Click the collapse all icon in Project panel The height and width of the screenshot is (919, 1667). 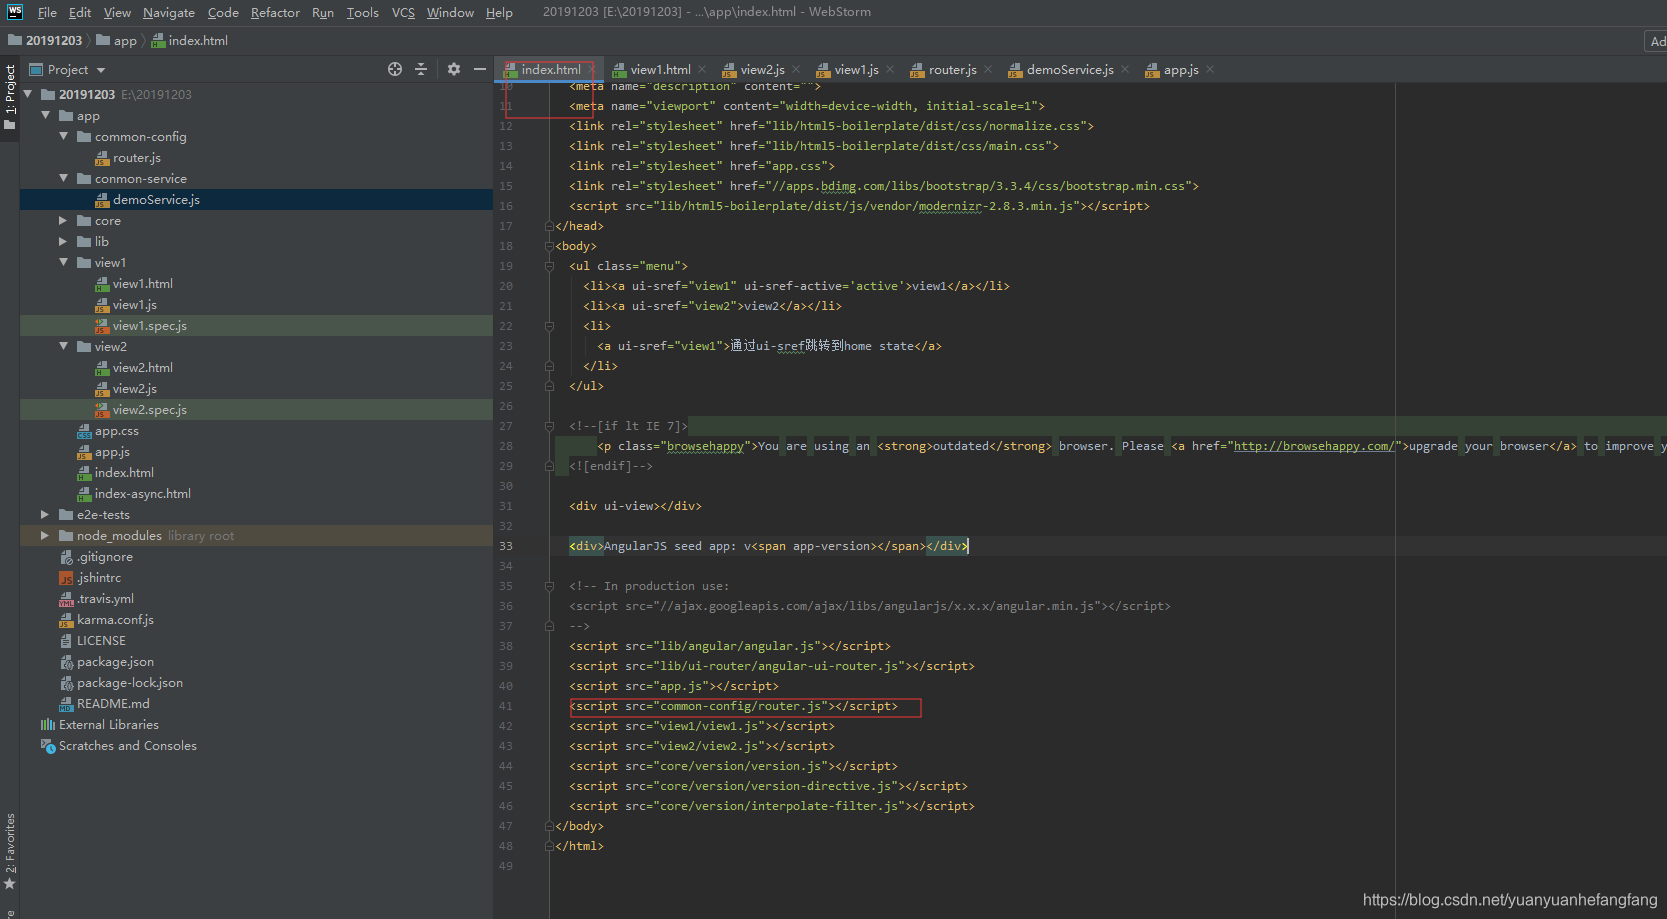pyautogui.click(x=421, y=69)
